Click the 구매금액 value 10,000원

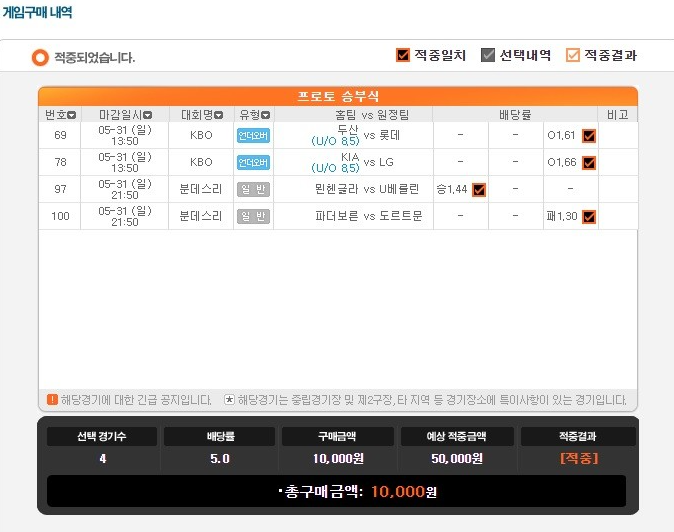(338, 459)
